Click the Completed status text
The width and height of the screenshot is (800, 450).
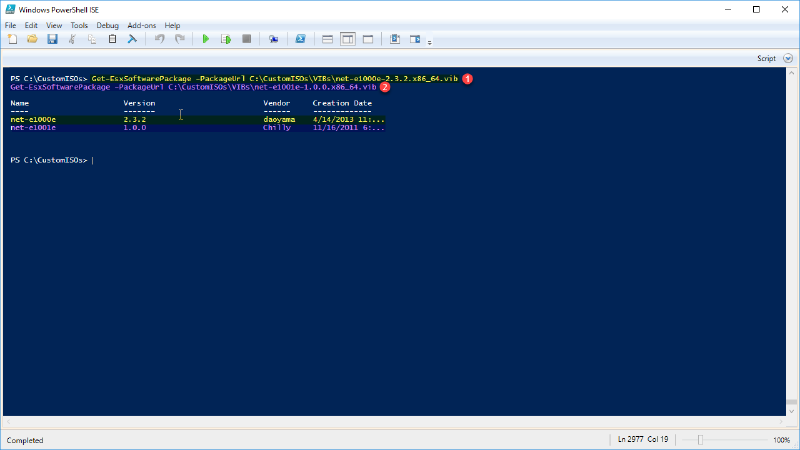tap(25, 440)
